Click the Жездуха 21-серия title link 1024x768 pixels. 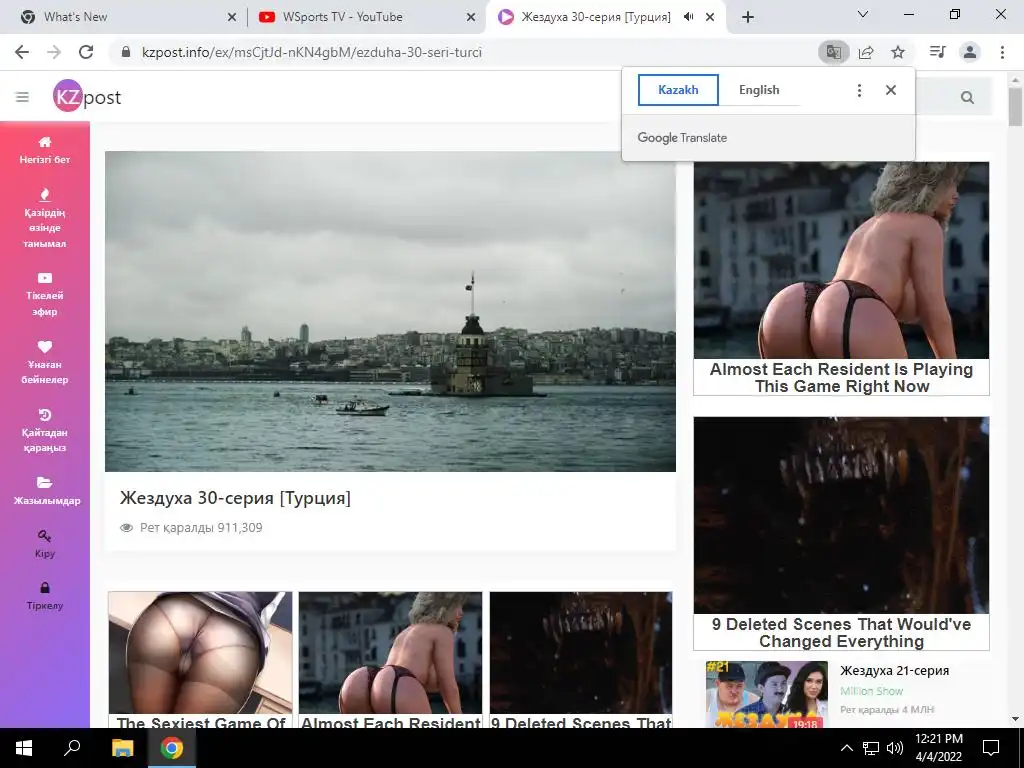(x=895, y=671)
